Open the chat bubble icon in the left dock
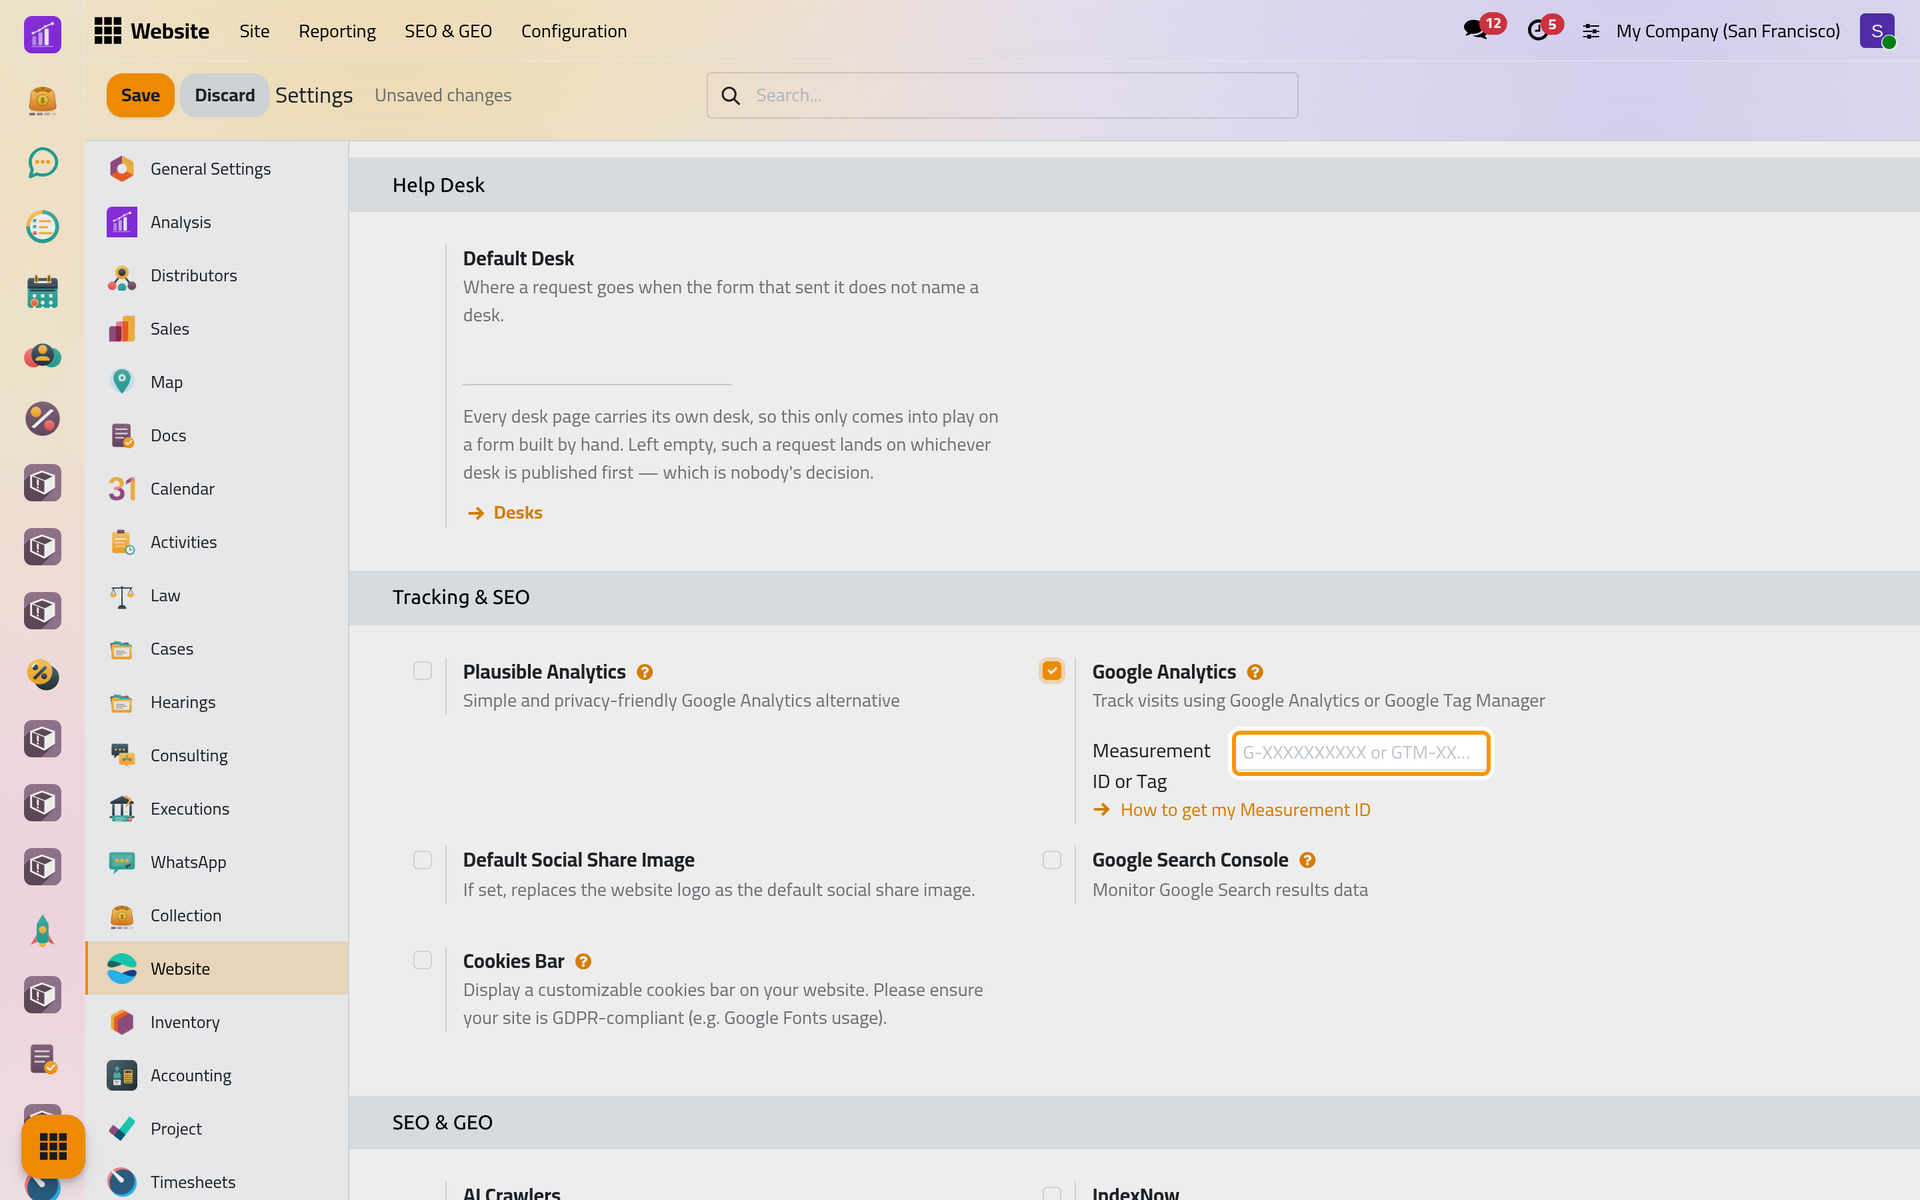This screenshot has height=1200, width=1920. pos(42,163)
